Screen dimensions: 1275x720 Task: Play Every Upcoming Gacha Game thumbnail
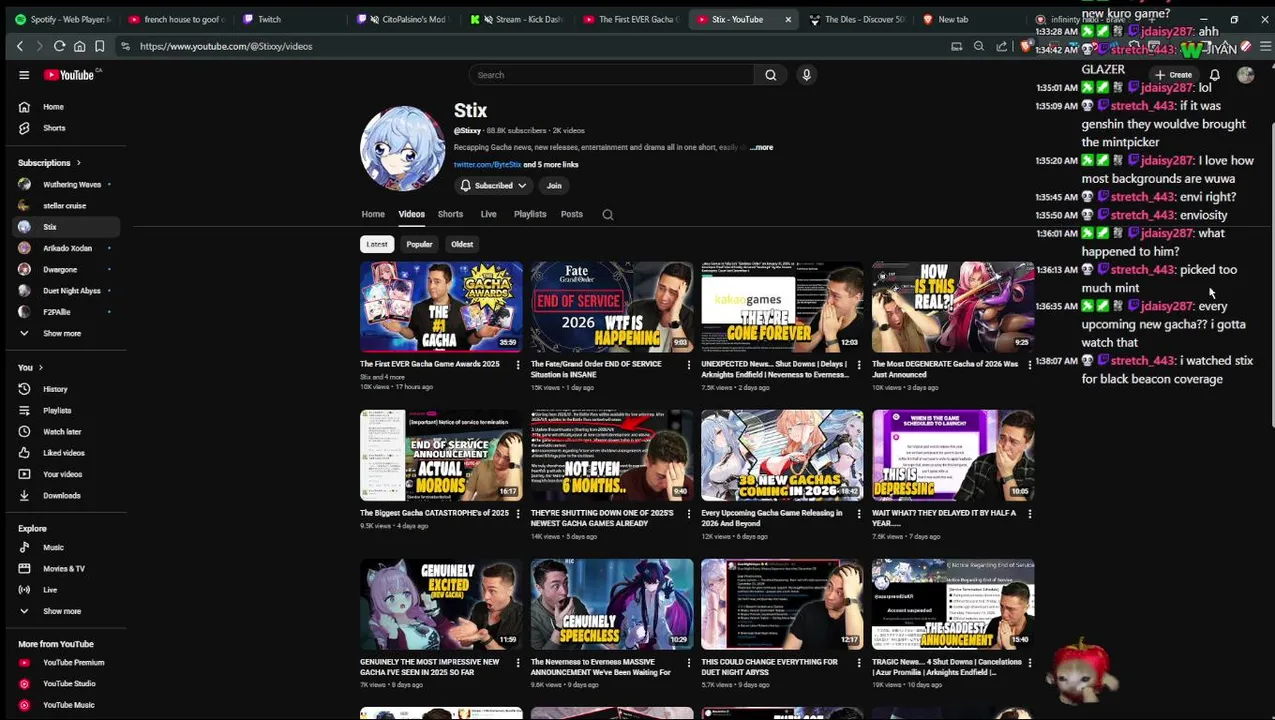[782, 455]
